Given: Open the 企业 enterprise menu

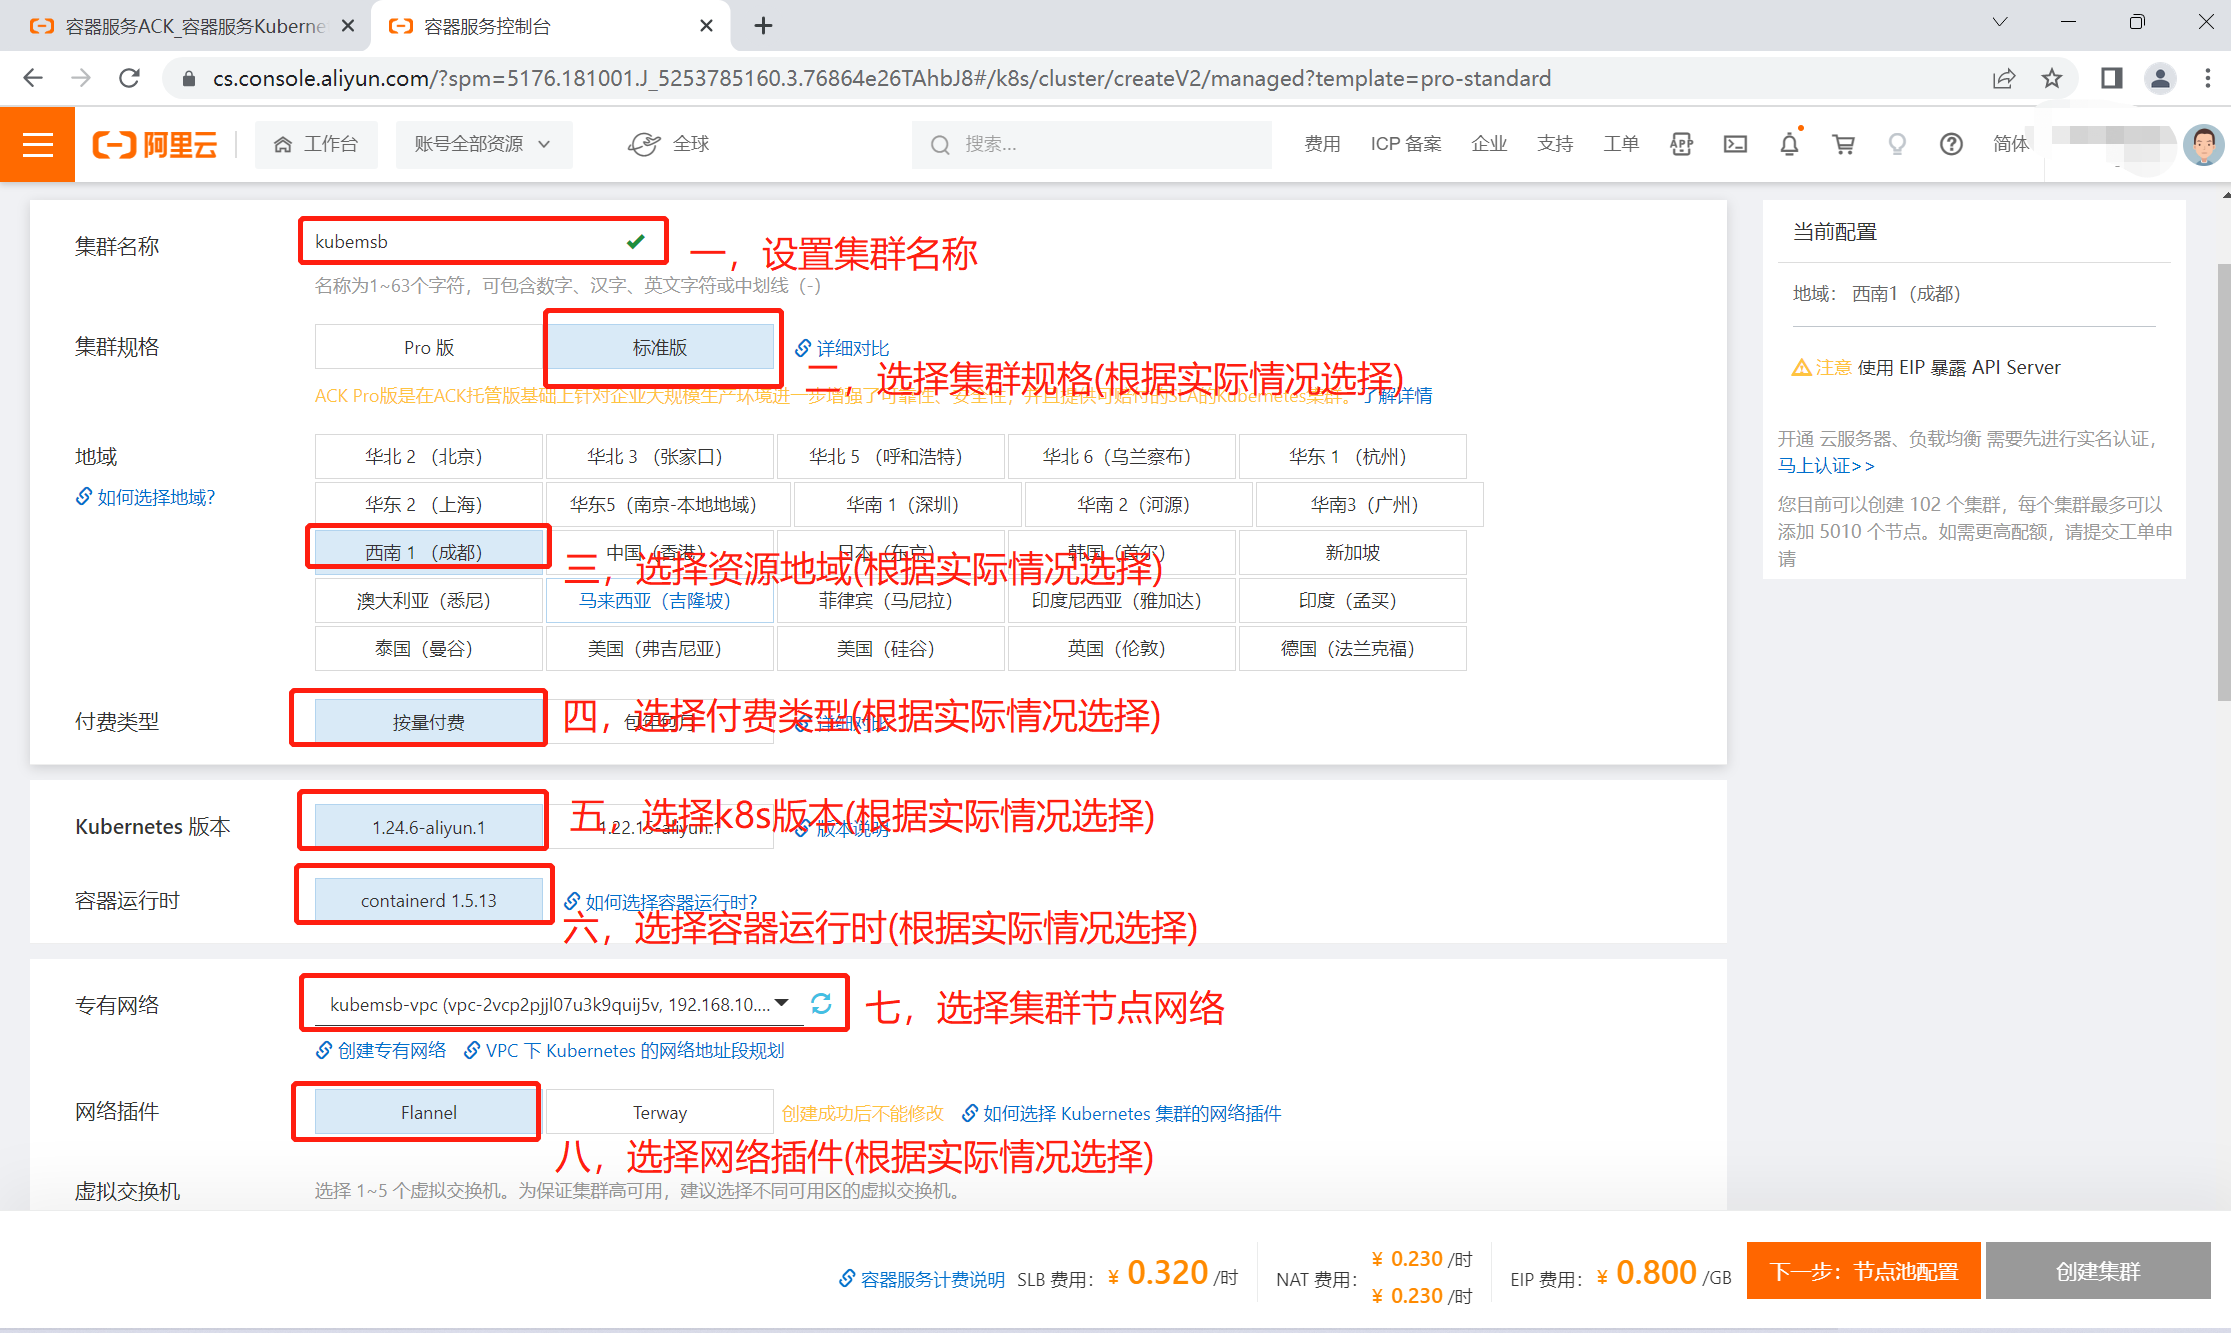Looking at the screenshot, I should (x=1489, y=145).
